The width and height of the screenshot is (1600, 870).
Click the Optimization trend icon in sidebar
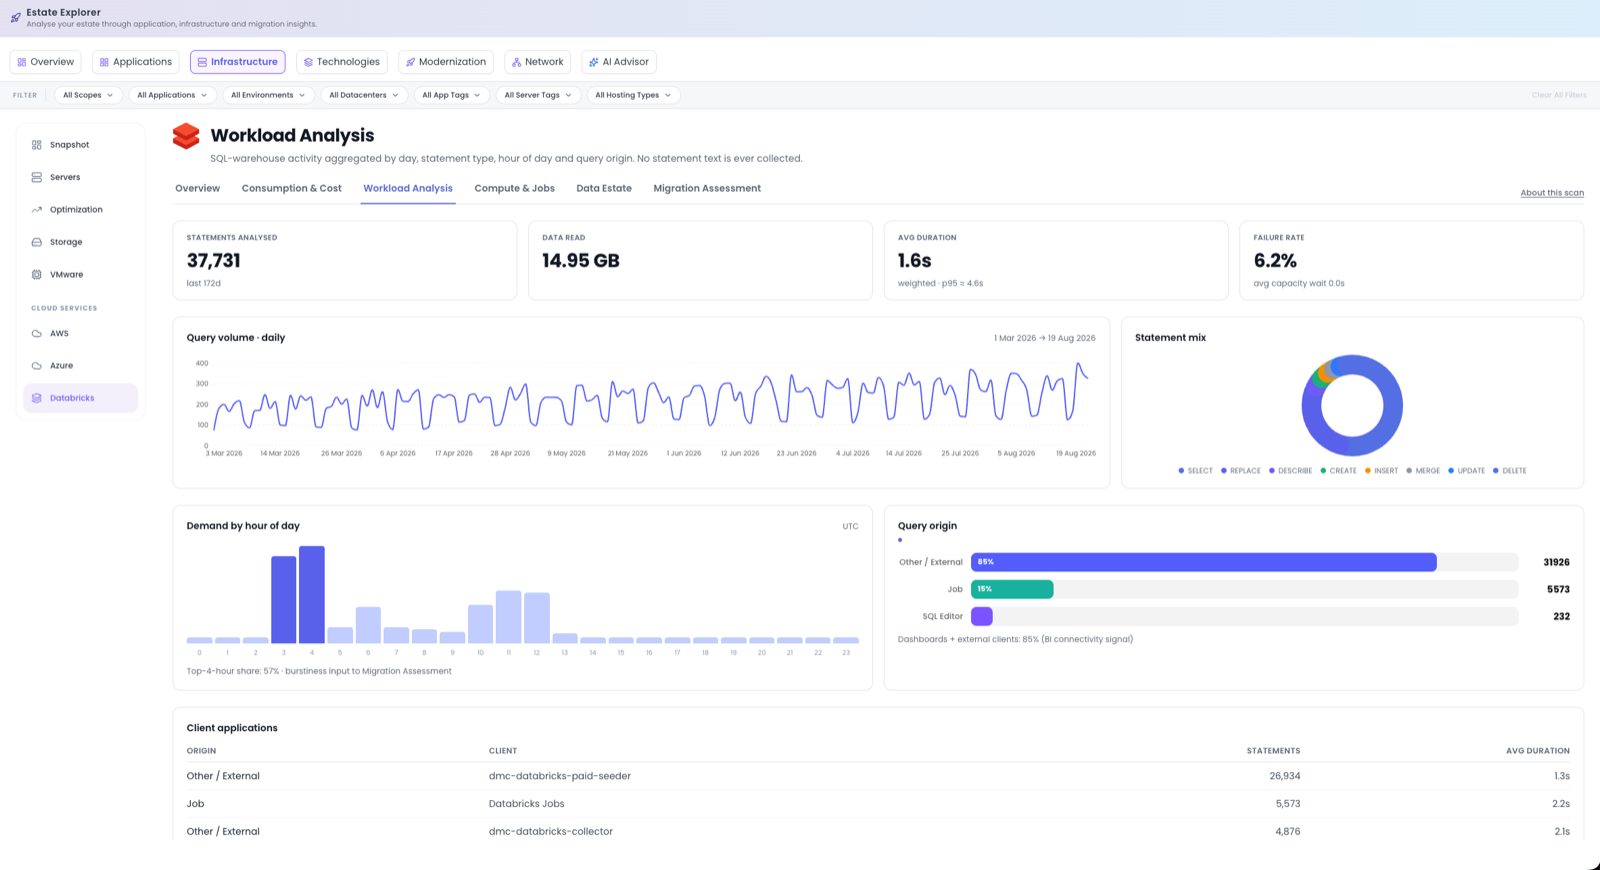37,210
